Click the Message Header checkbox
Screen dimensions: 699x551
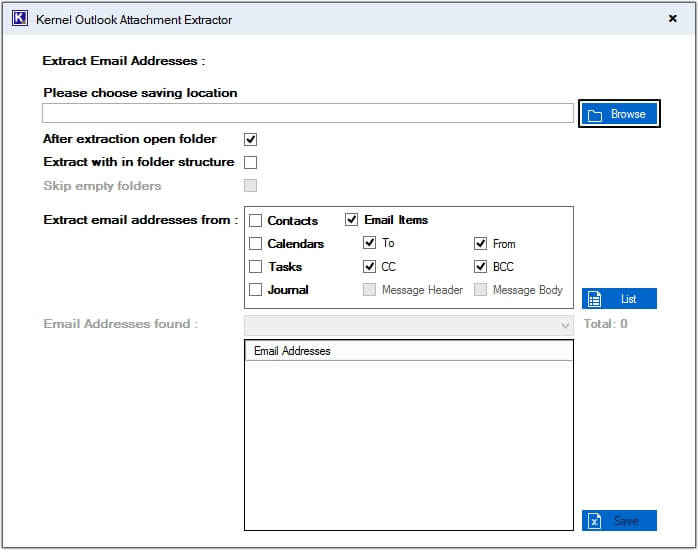pos(370,290)
